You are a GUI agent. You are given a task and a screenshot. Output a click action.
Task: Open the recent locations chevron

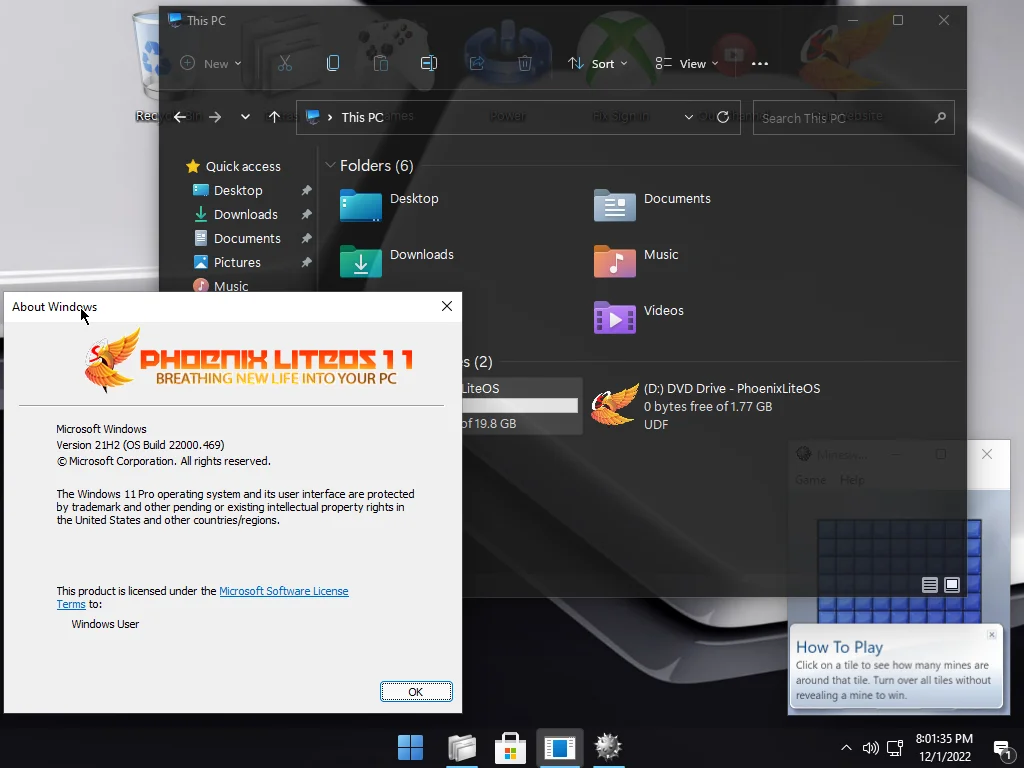[245, 117]
